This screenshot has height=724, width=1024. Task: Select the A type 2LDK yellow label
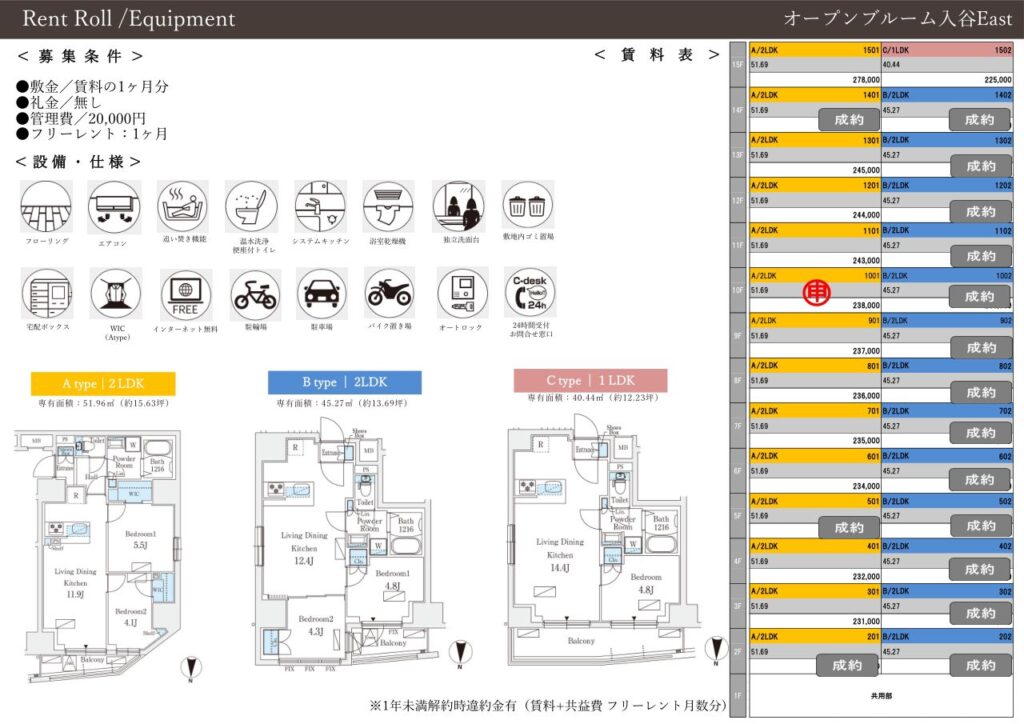tap(103, 383)
